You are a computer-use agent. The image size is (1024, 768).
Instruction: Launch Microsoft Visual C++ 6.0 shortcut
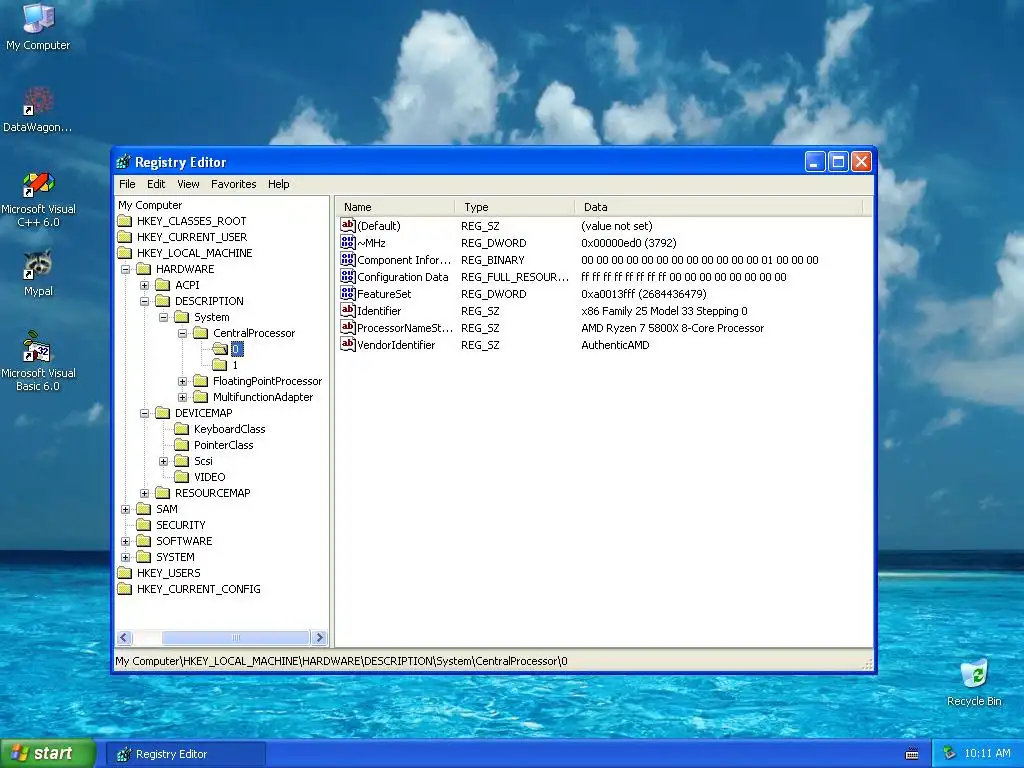[x=38, y=199]
